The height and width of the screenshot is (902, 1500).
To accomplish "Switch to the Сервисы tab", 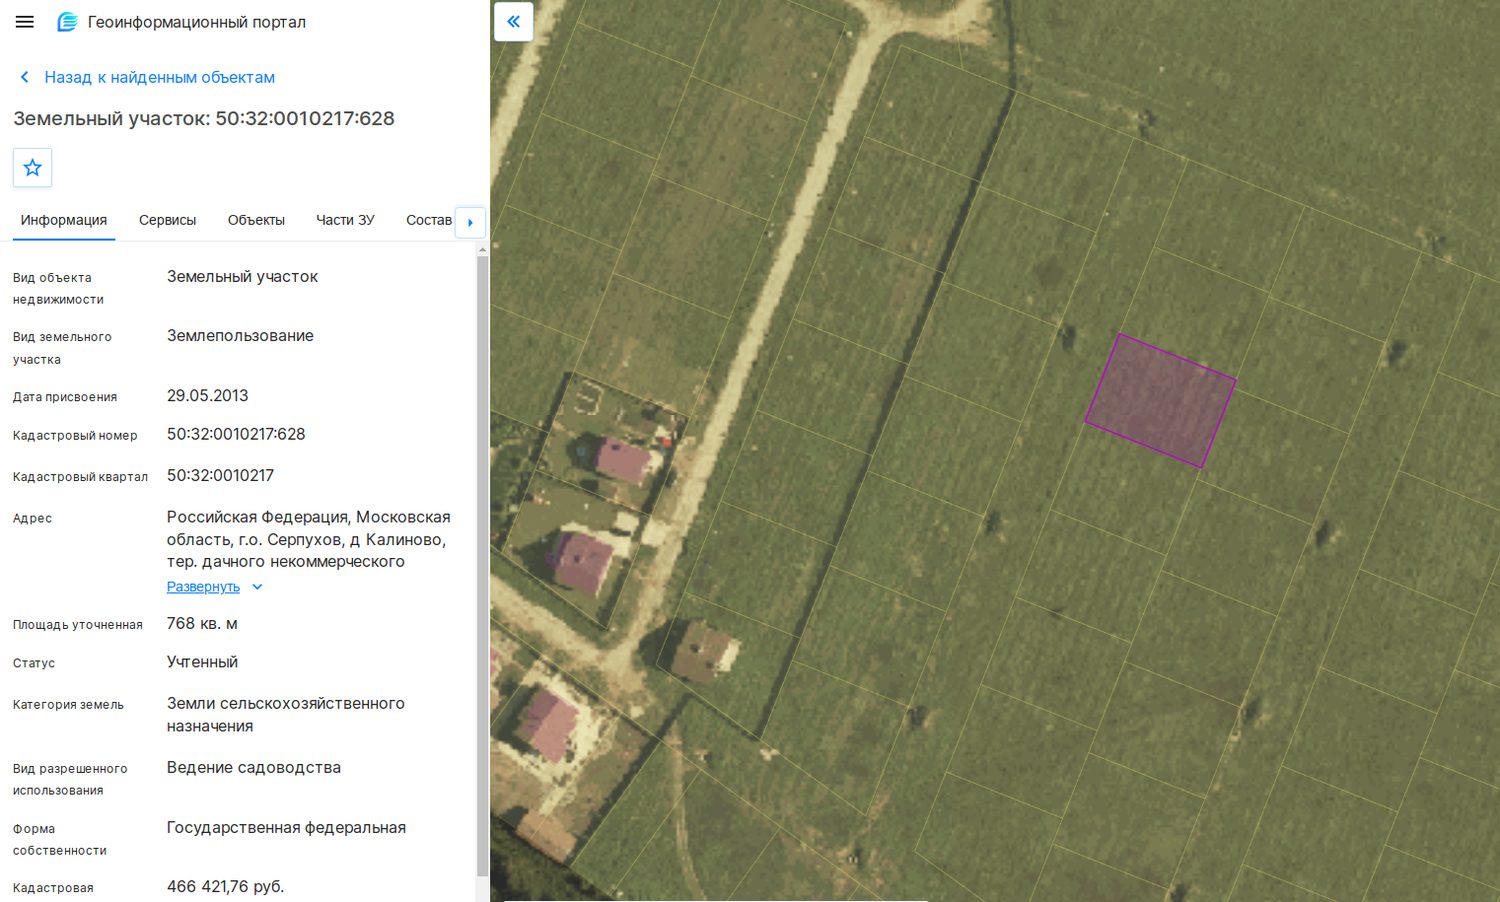I will coord(167,220).
